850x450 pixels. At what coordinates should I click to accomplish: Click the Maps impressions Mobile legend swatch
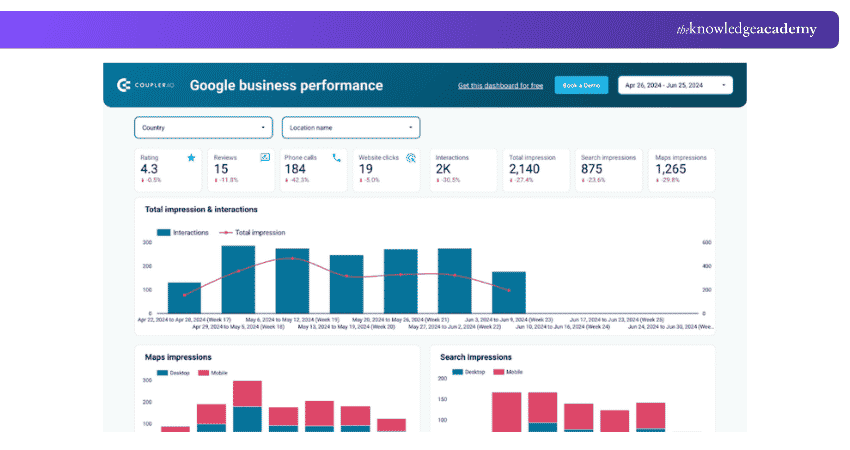[x=203, y=373]
